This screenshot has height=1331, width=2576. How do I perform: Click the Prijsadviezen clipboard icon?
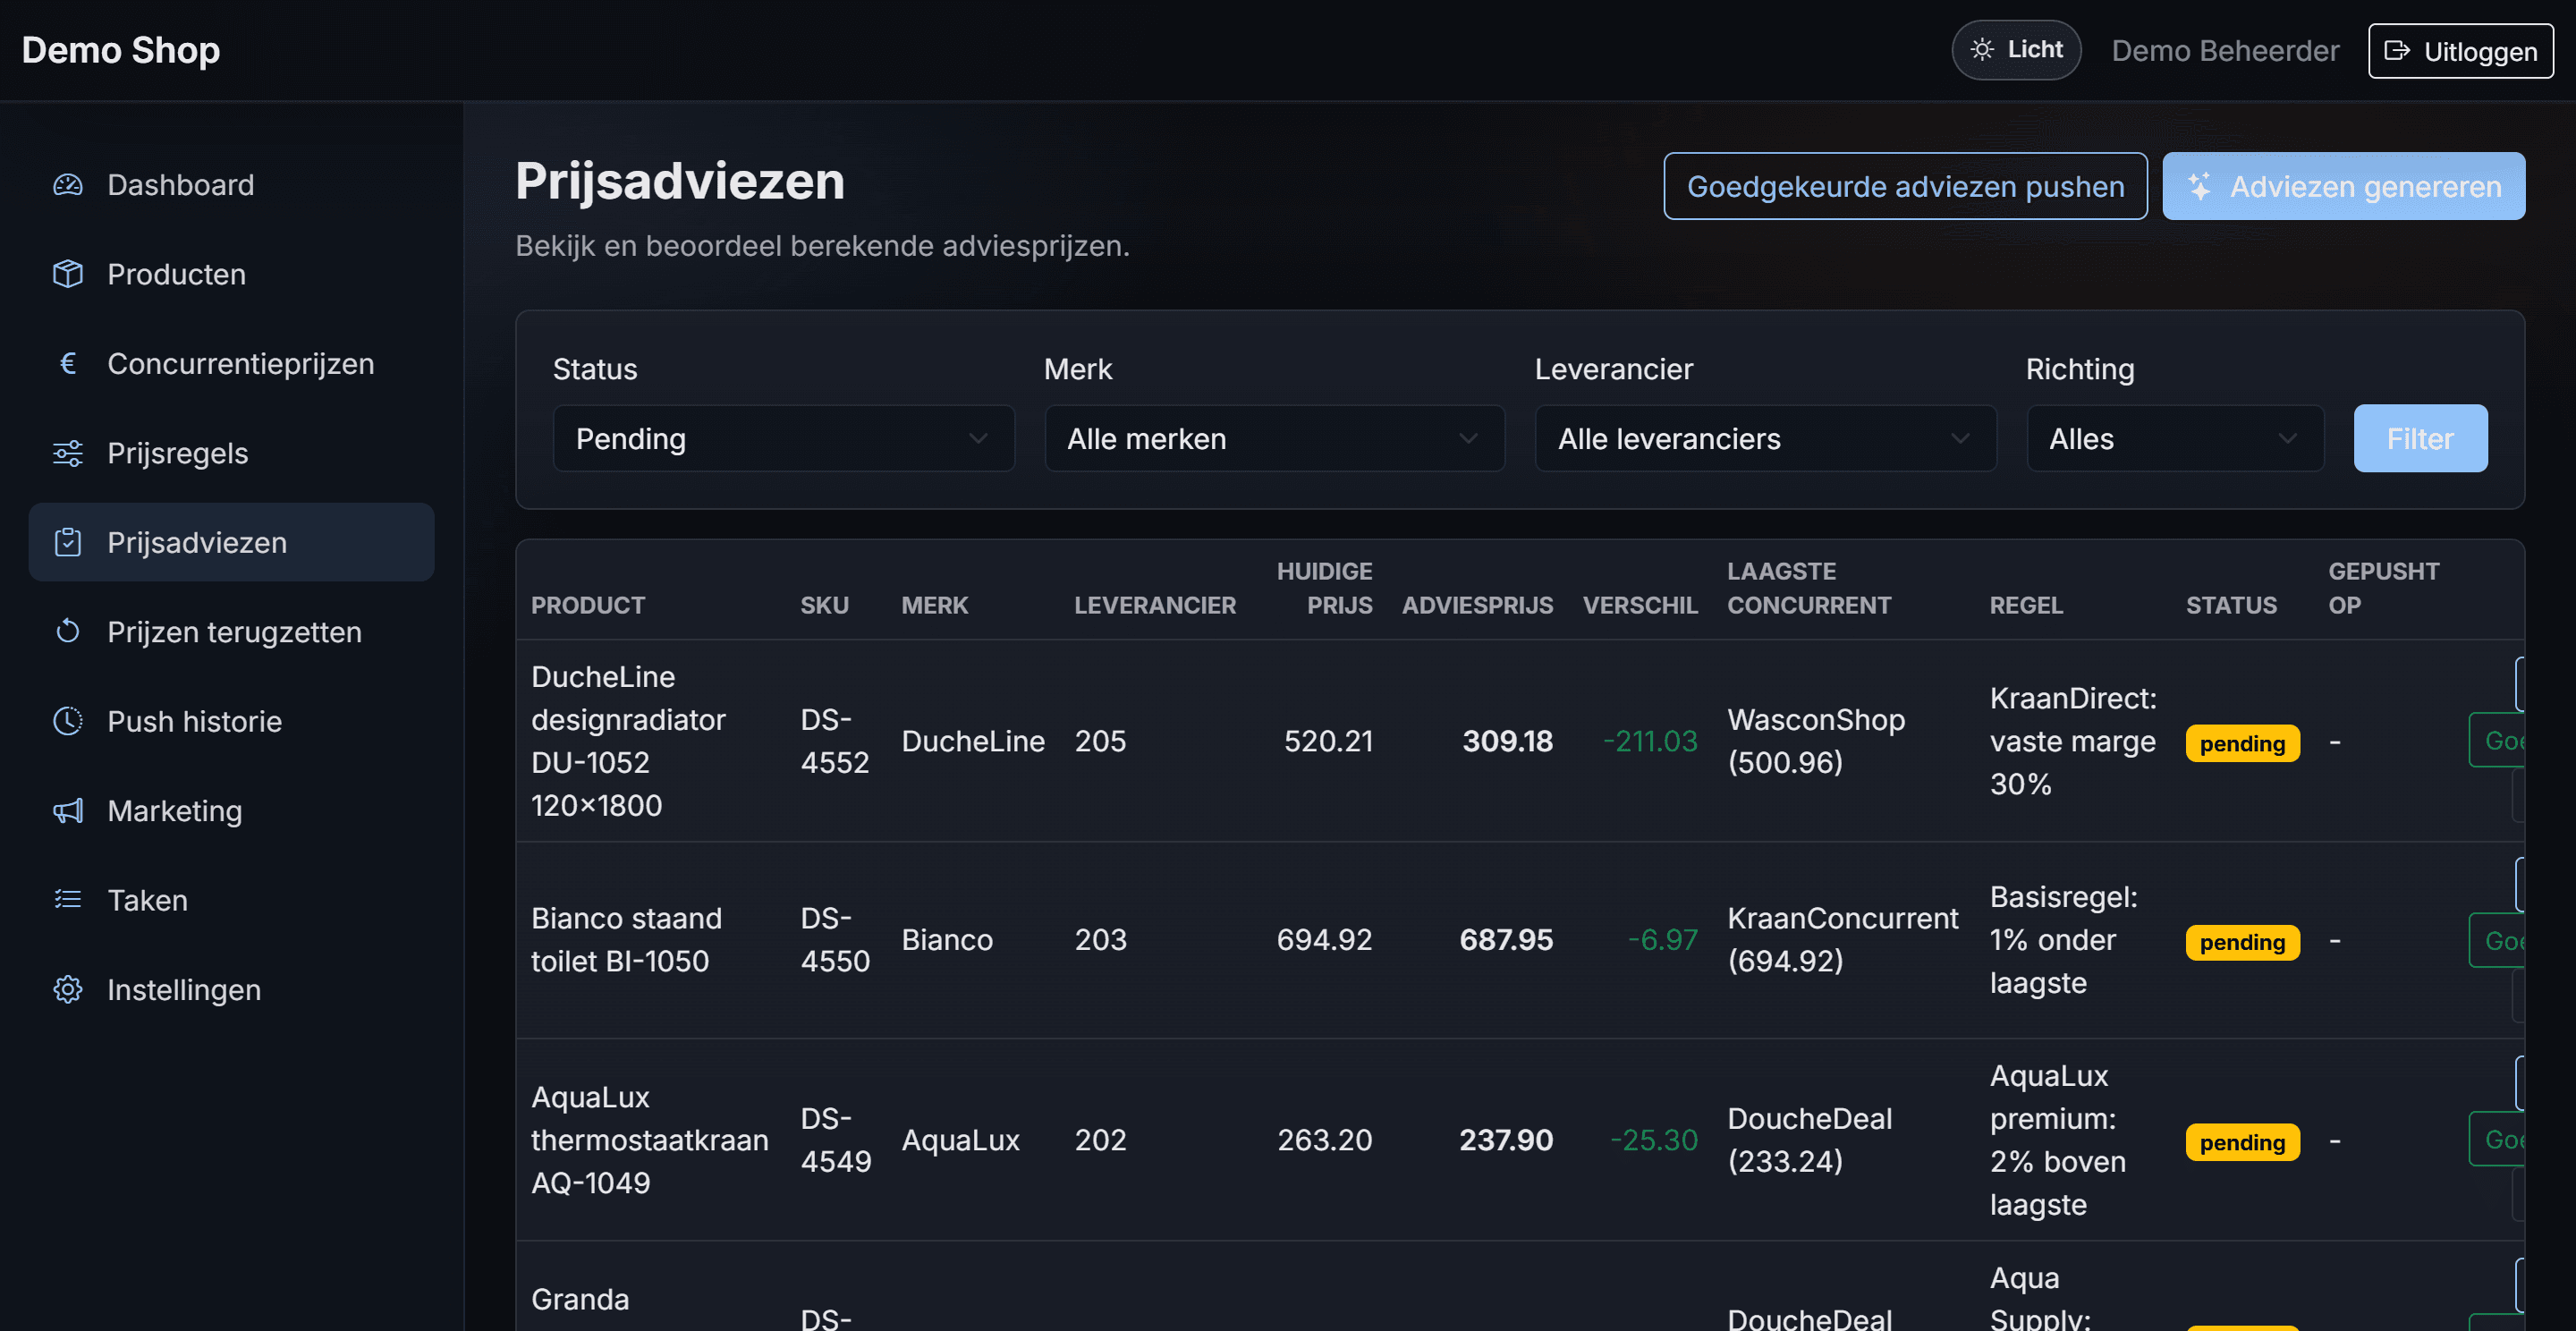point(67,542)
